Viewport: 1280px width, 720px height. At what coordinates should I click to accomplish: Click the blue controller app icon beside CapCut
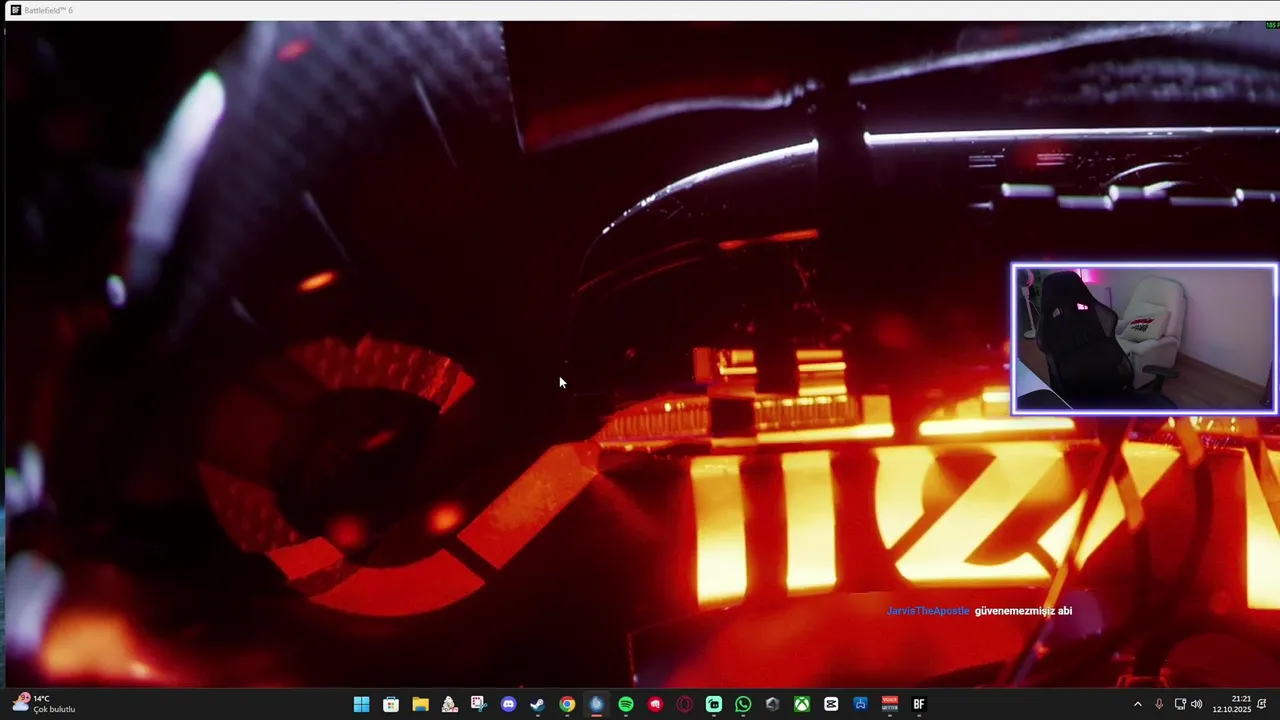point(860,704)
